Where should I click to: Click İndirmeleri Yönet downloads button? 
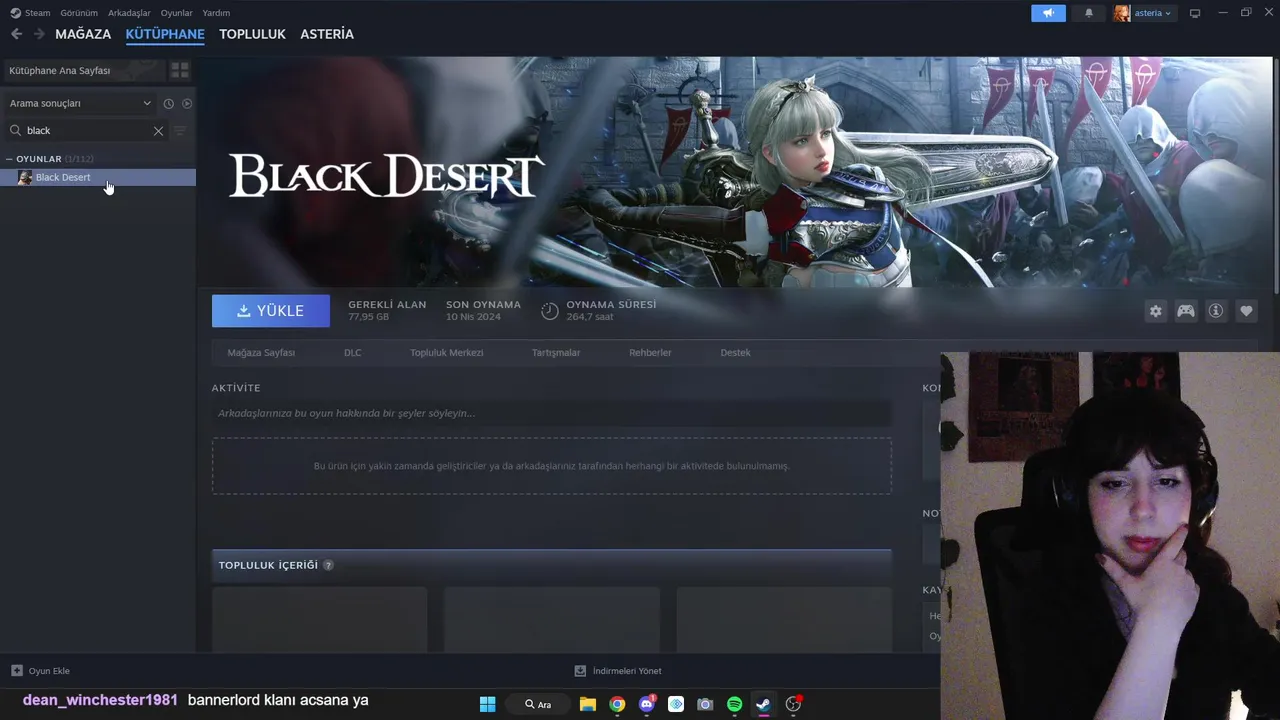pos(617,671)
